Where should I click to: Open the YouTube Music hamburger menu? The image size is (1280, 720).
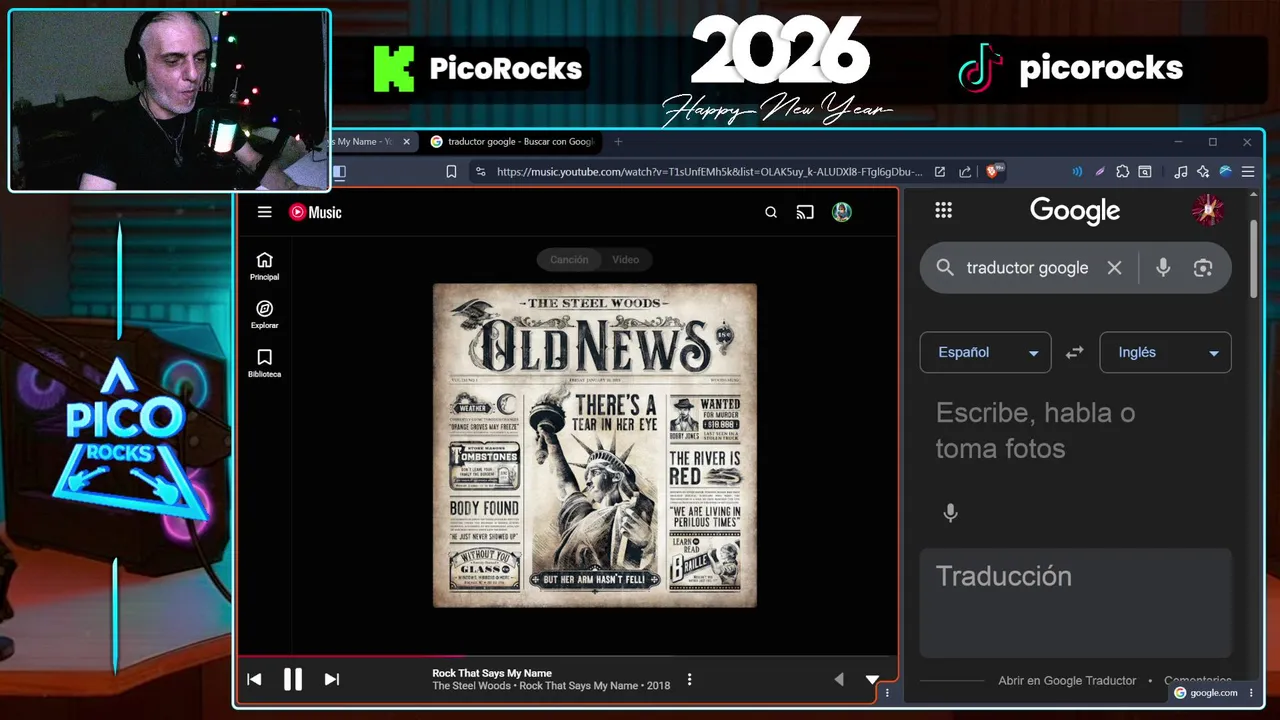tap(264, 212)
